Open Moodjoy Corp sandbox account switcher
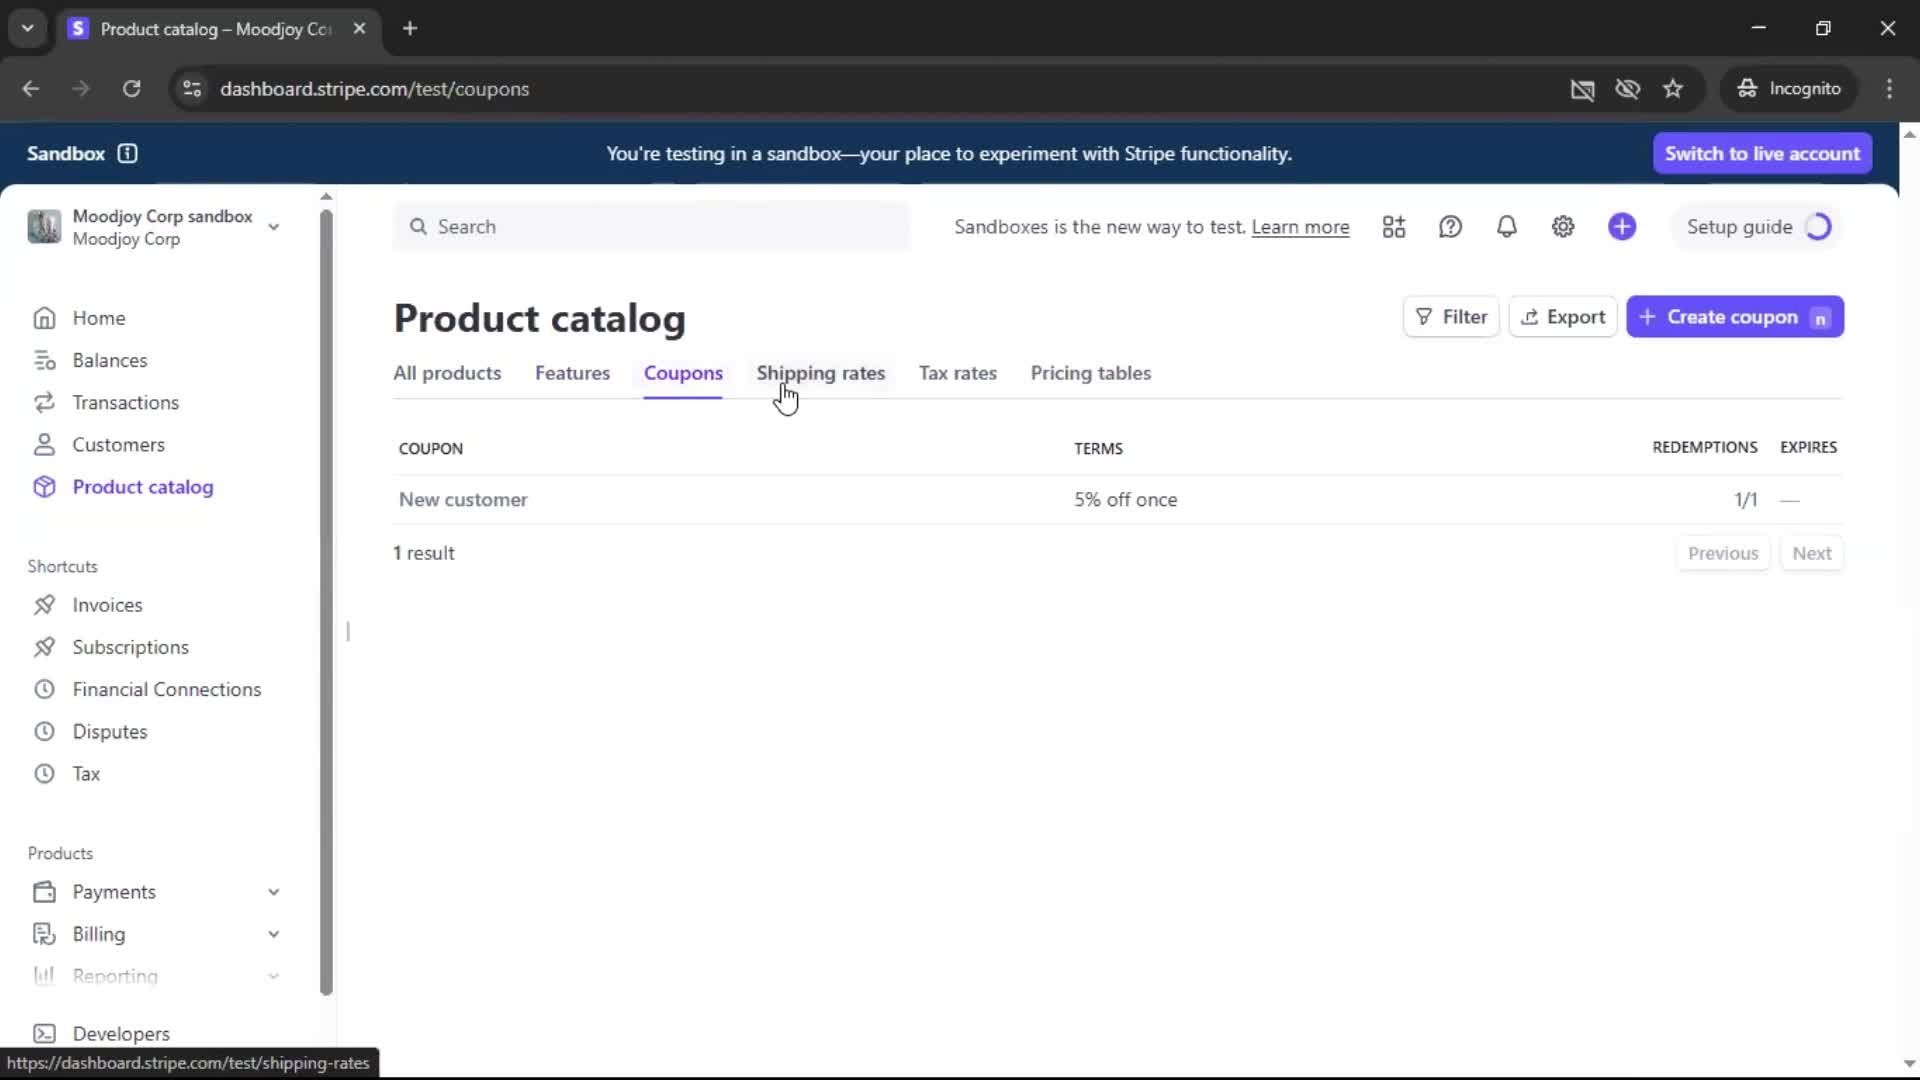The width and height of the screenshot is (1920, 1080). tap(155, 227)
